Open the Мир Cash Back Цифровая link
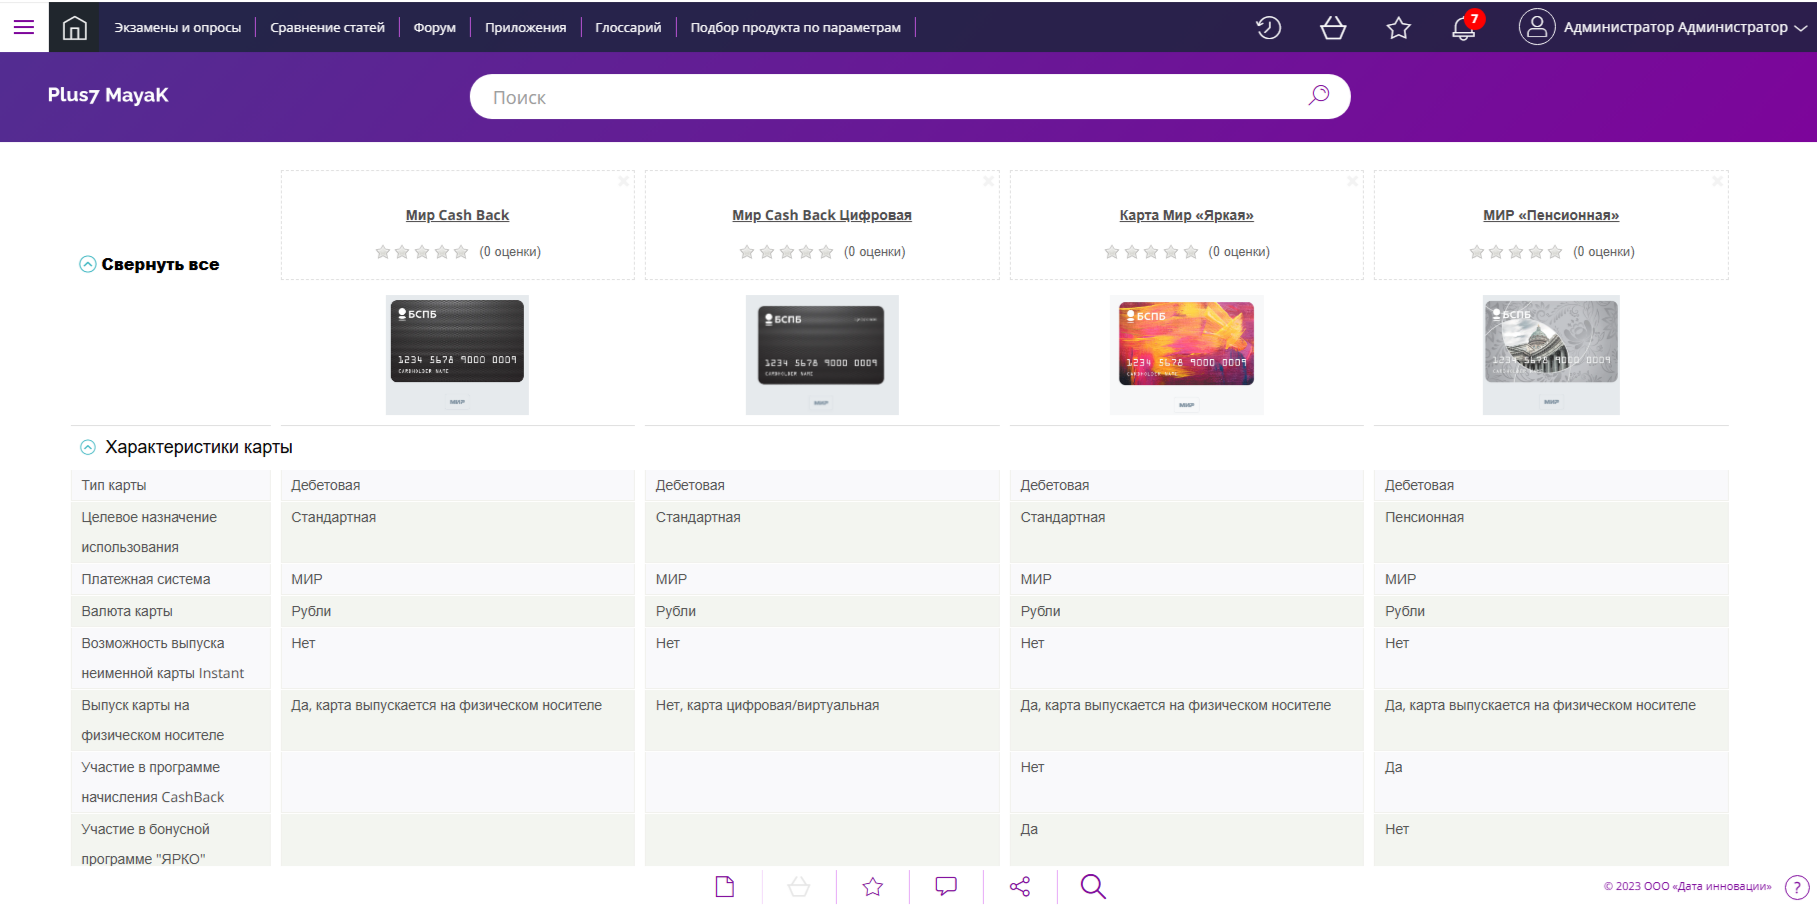The image size is (1817, 905). (821, 215)
